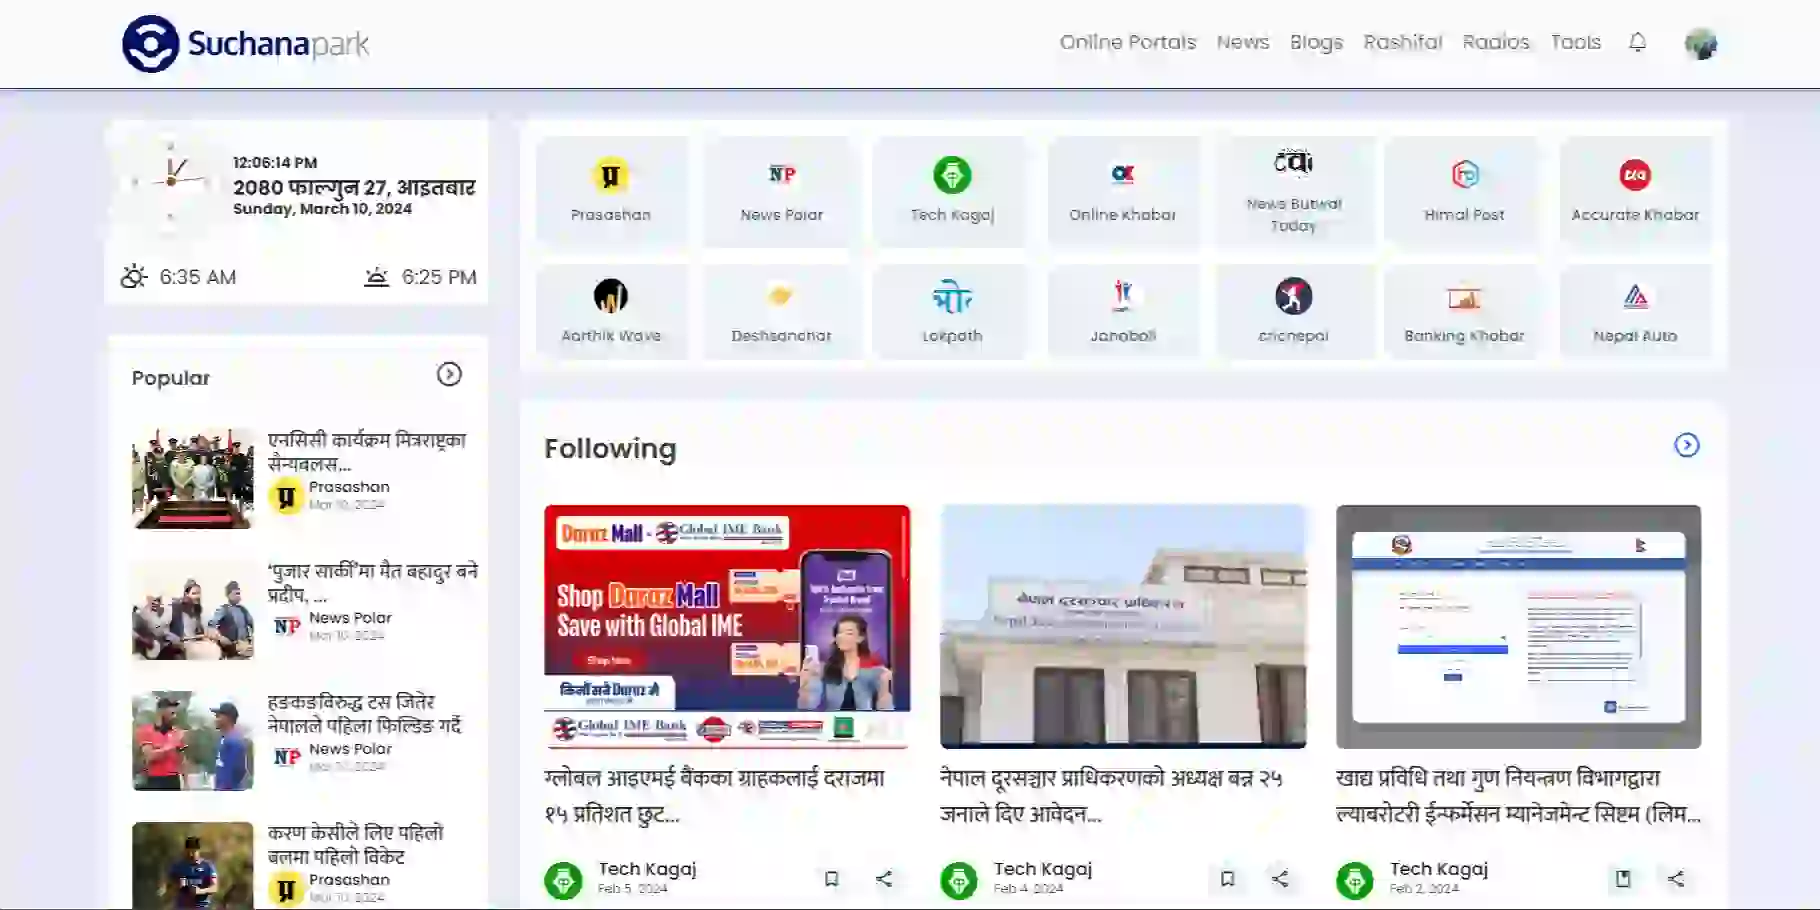This screenshot has height=910, width=1820.
Task: Open the notifications bell
Action: coord(1637,42)
